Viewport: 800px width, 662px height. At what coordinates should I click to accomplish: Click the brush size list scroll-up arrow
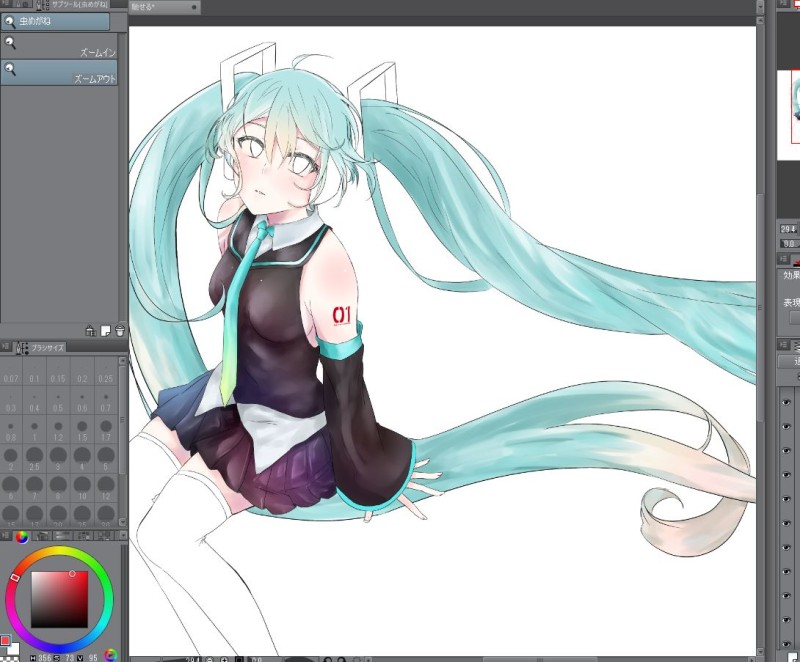pos(122,361)
